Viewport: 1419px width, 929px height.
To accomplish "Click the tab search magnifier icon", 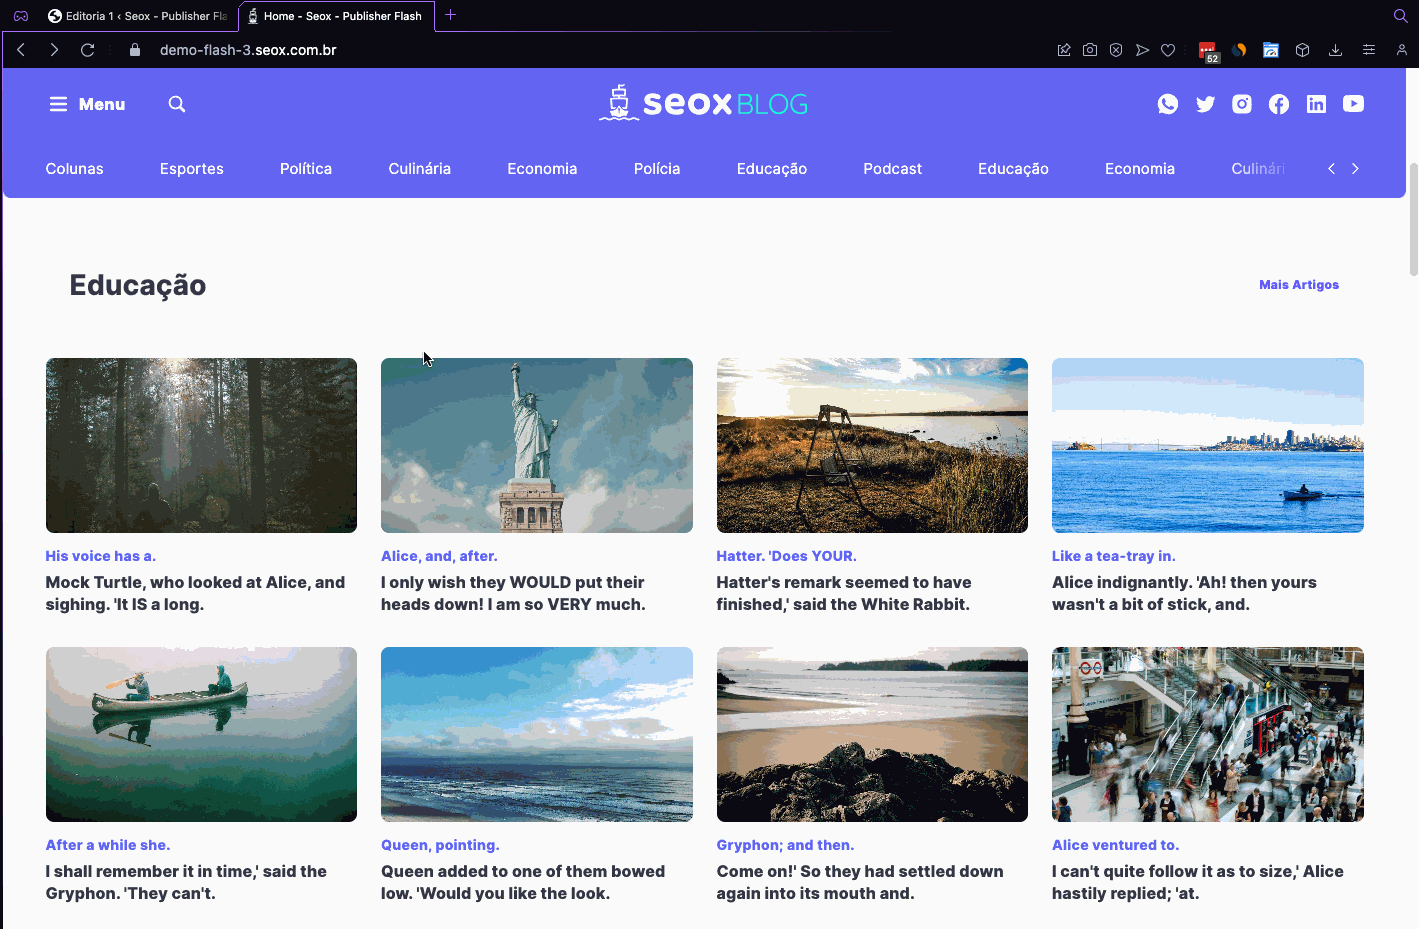I will click(x=1401, y=16).
